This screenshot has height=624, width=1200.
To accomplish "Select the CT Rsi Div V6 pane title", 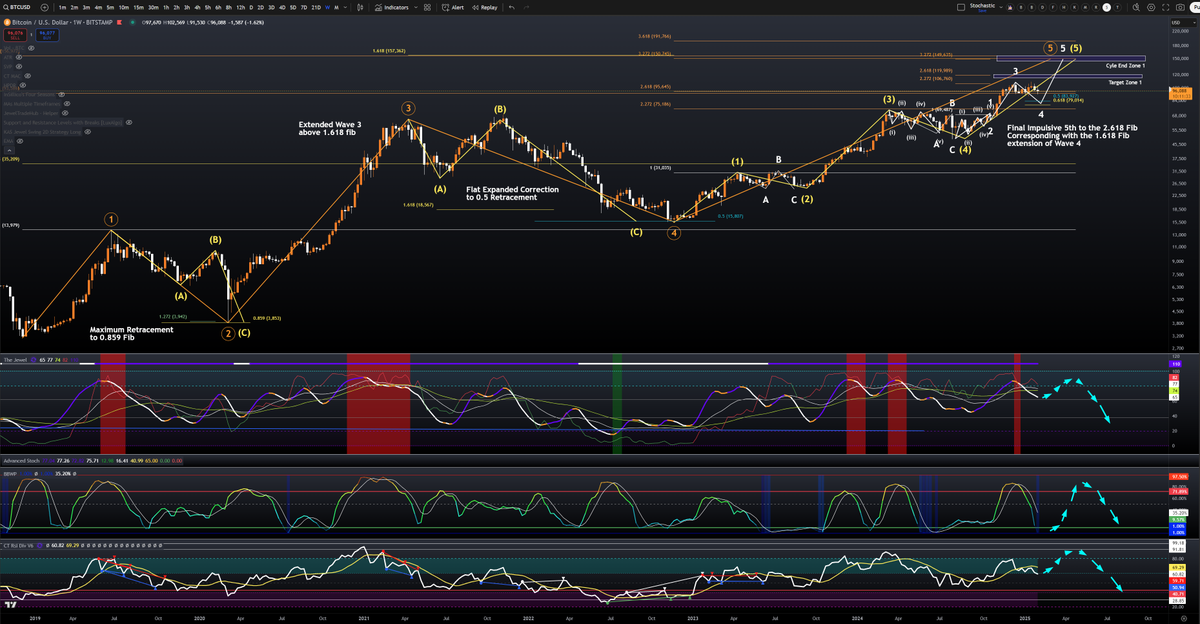I will click(20, 548).
